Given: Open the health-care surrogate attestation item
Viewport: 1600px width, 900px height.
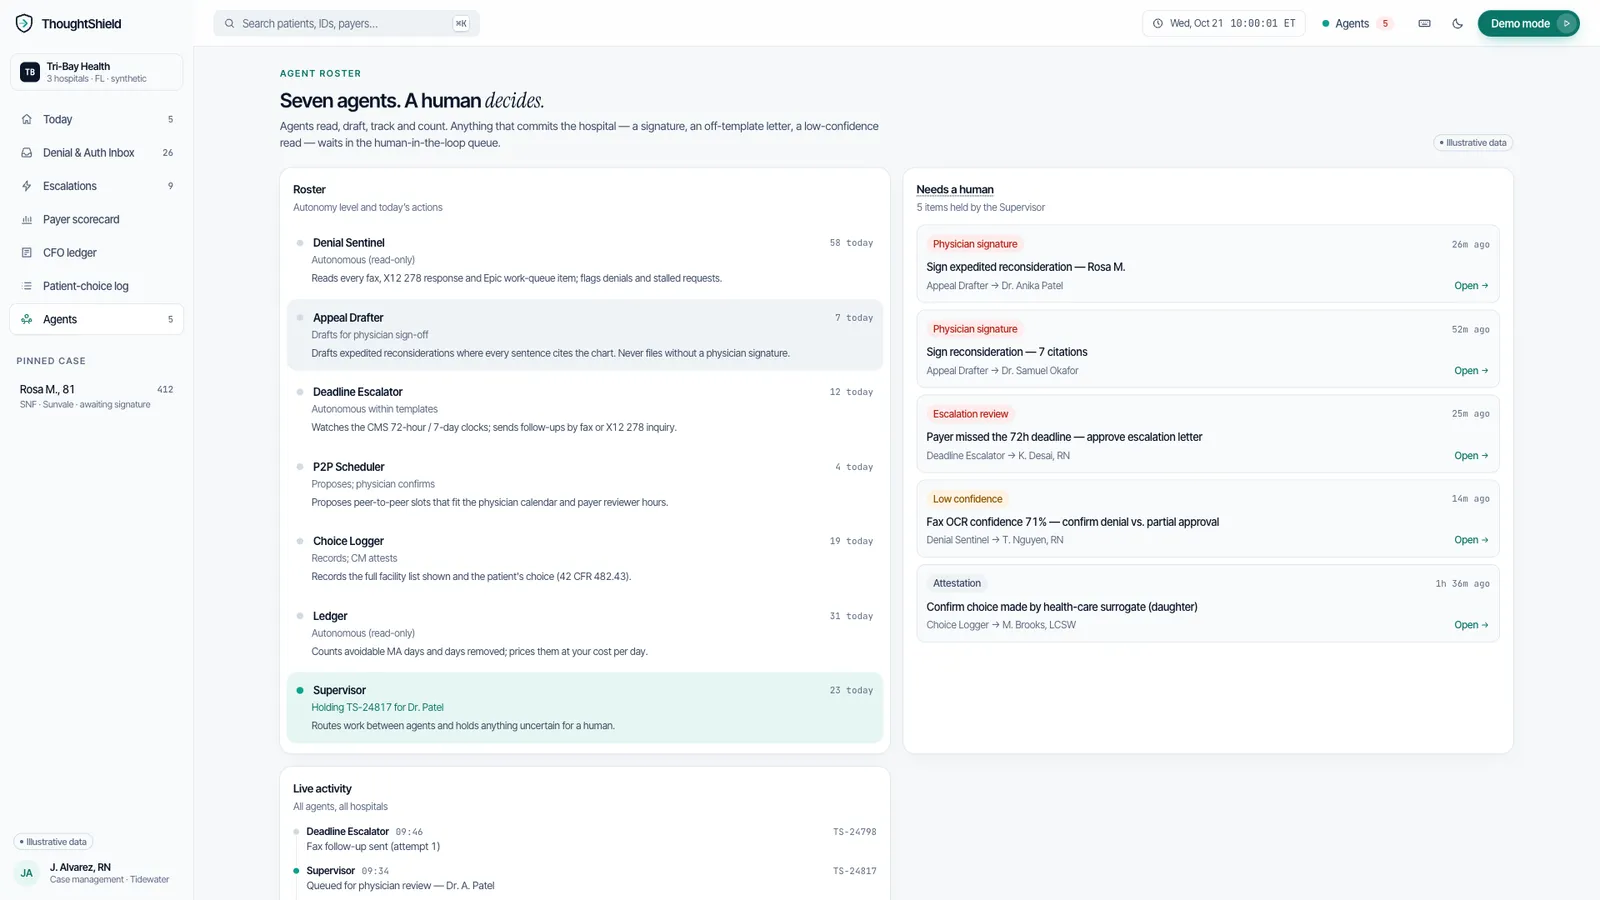Looking at the screenshot, I should coord(1208,604).
